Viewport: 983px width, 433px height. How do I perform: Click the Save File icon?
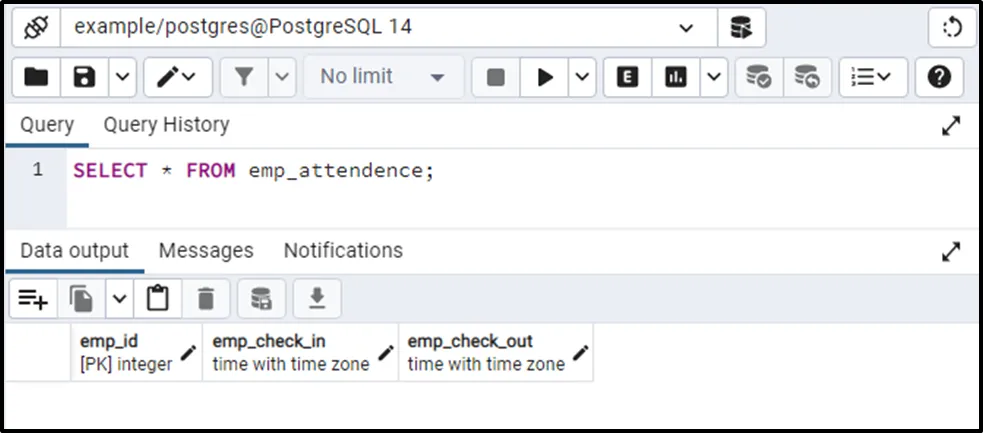pos(85,77)
